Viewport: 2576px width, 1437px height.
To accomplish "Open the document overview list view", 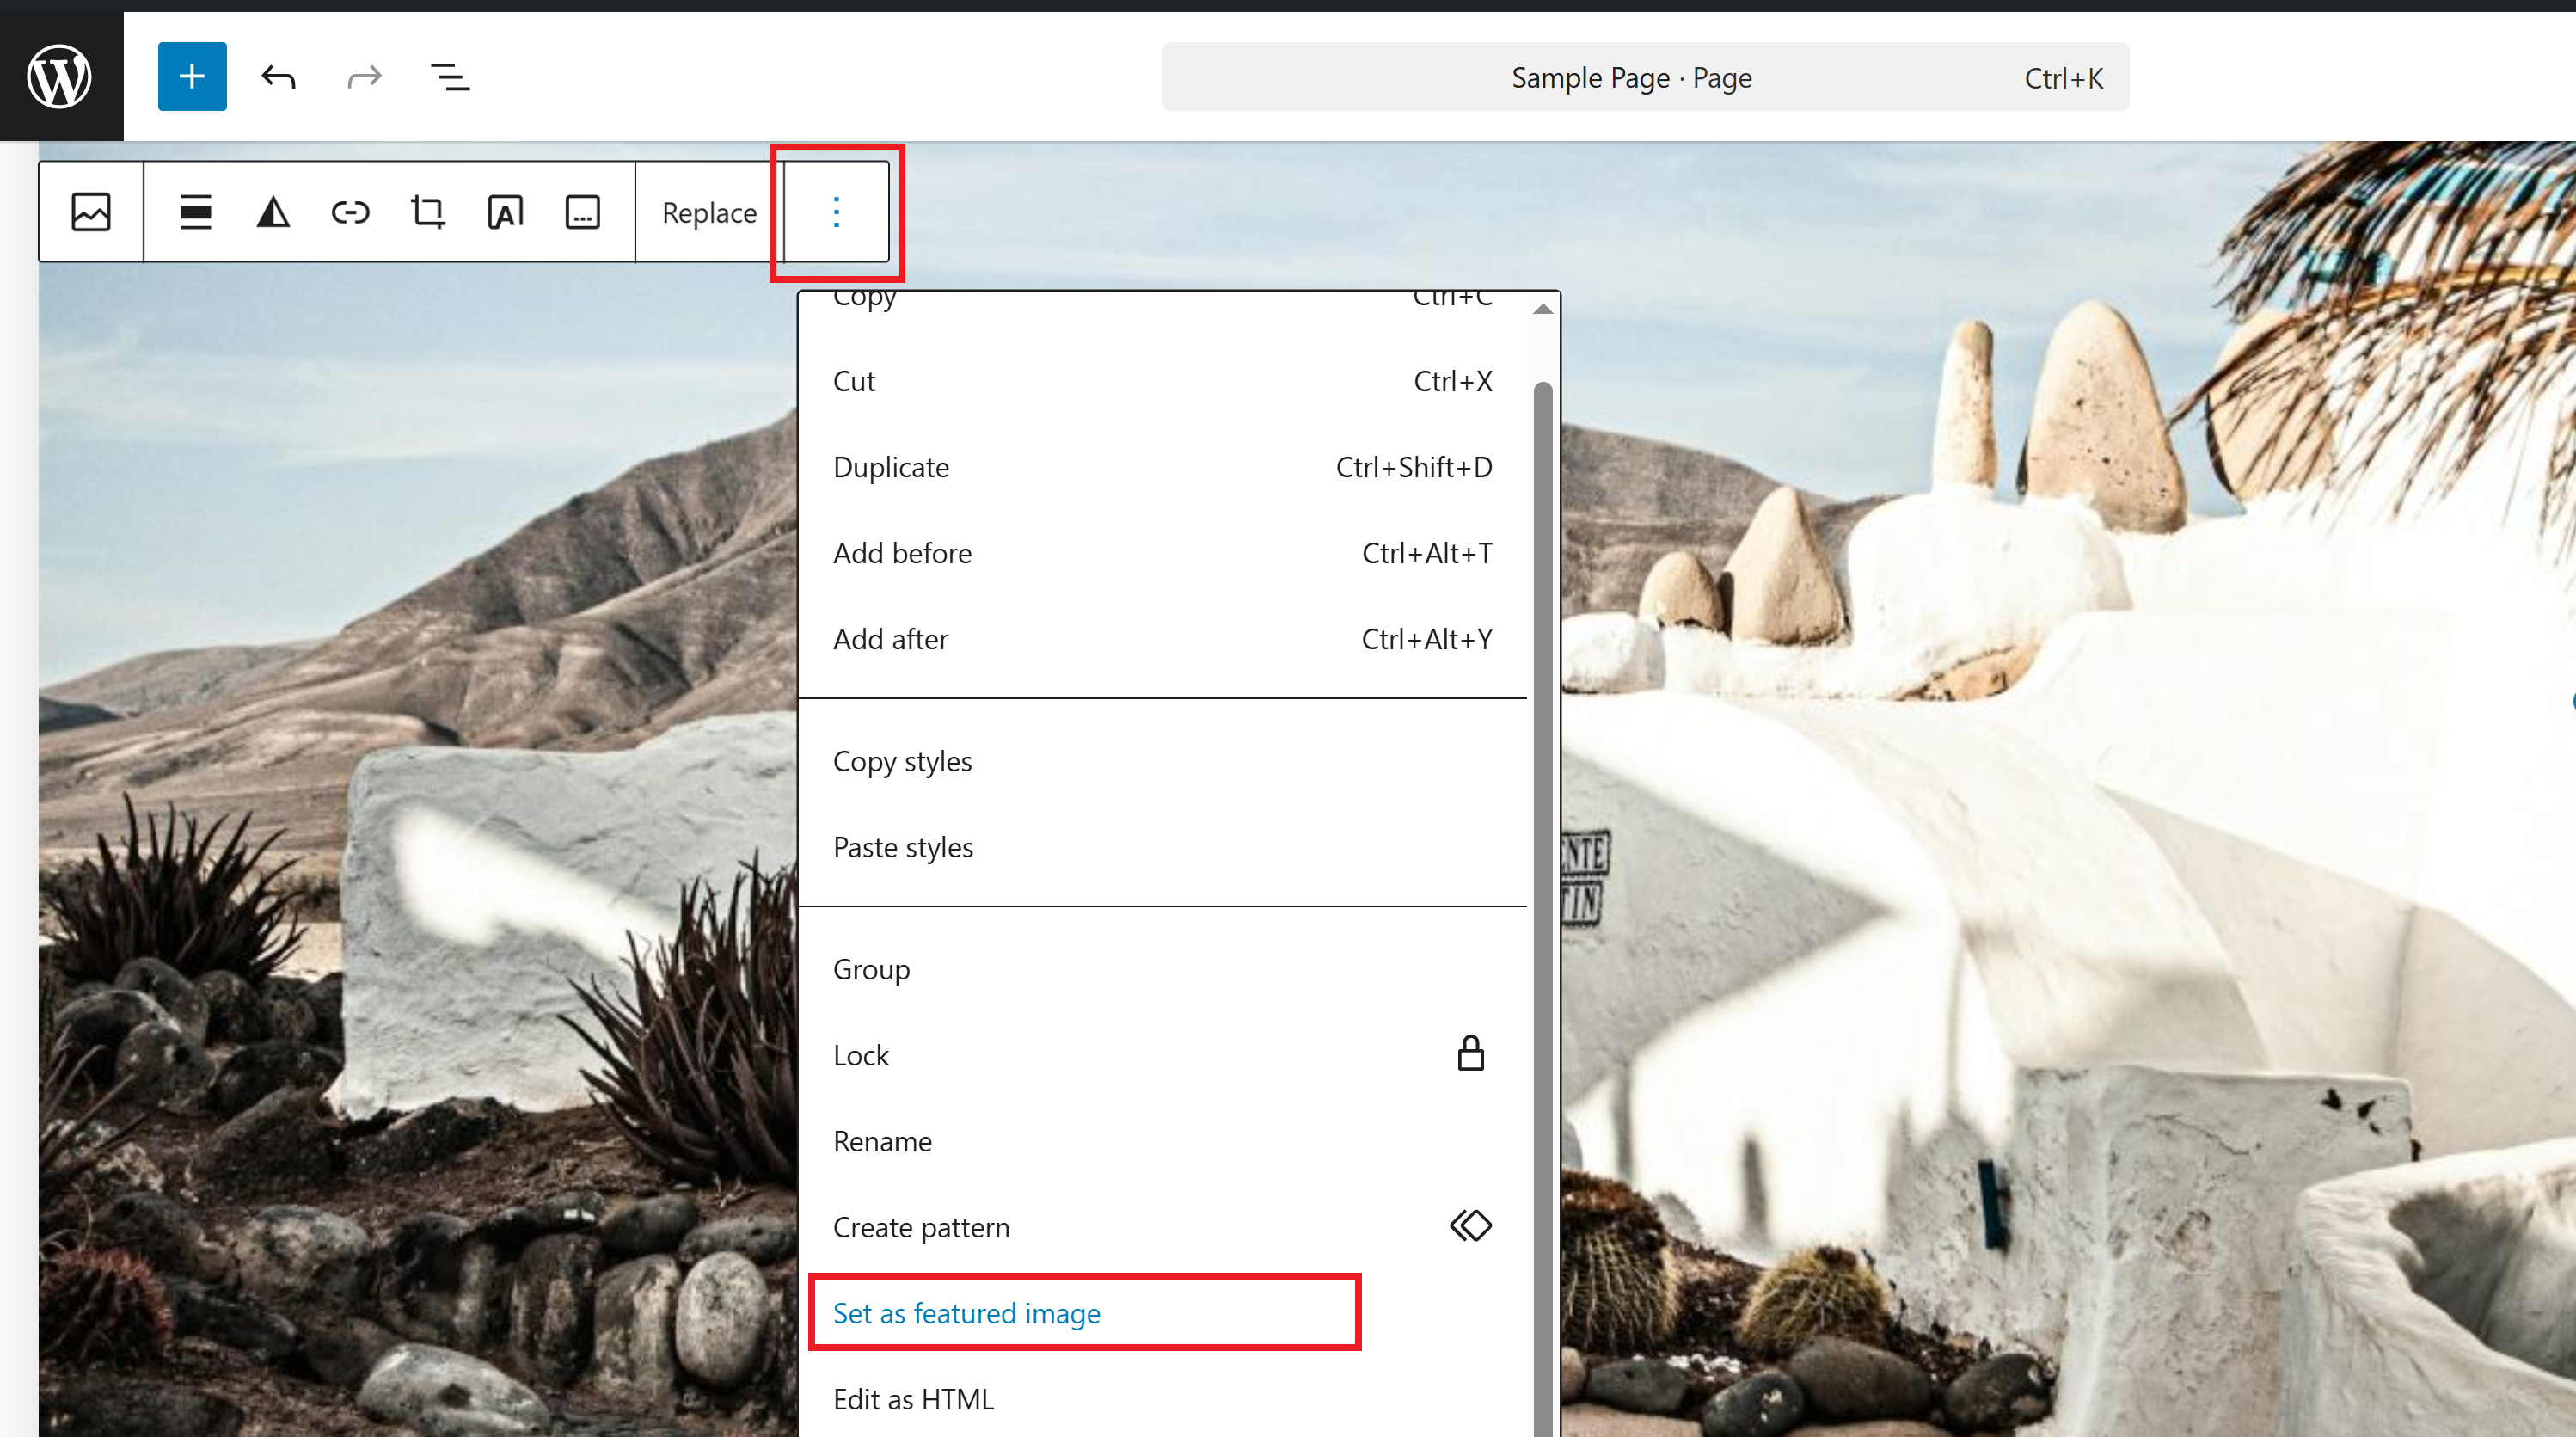I will click(x=450, y=76).
